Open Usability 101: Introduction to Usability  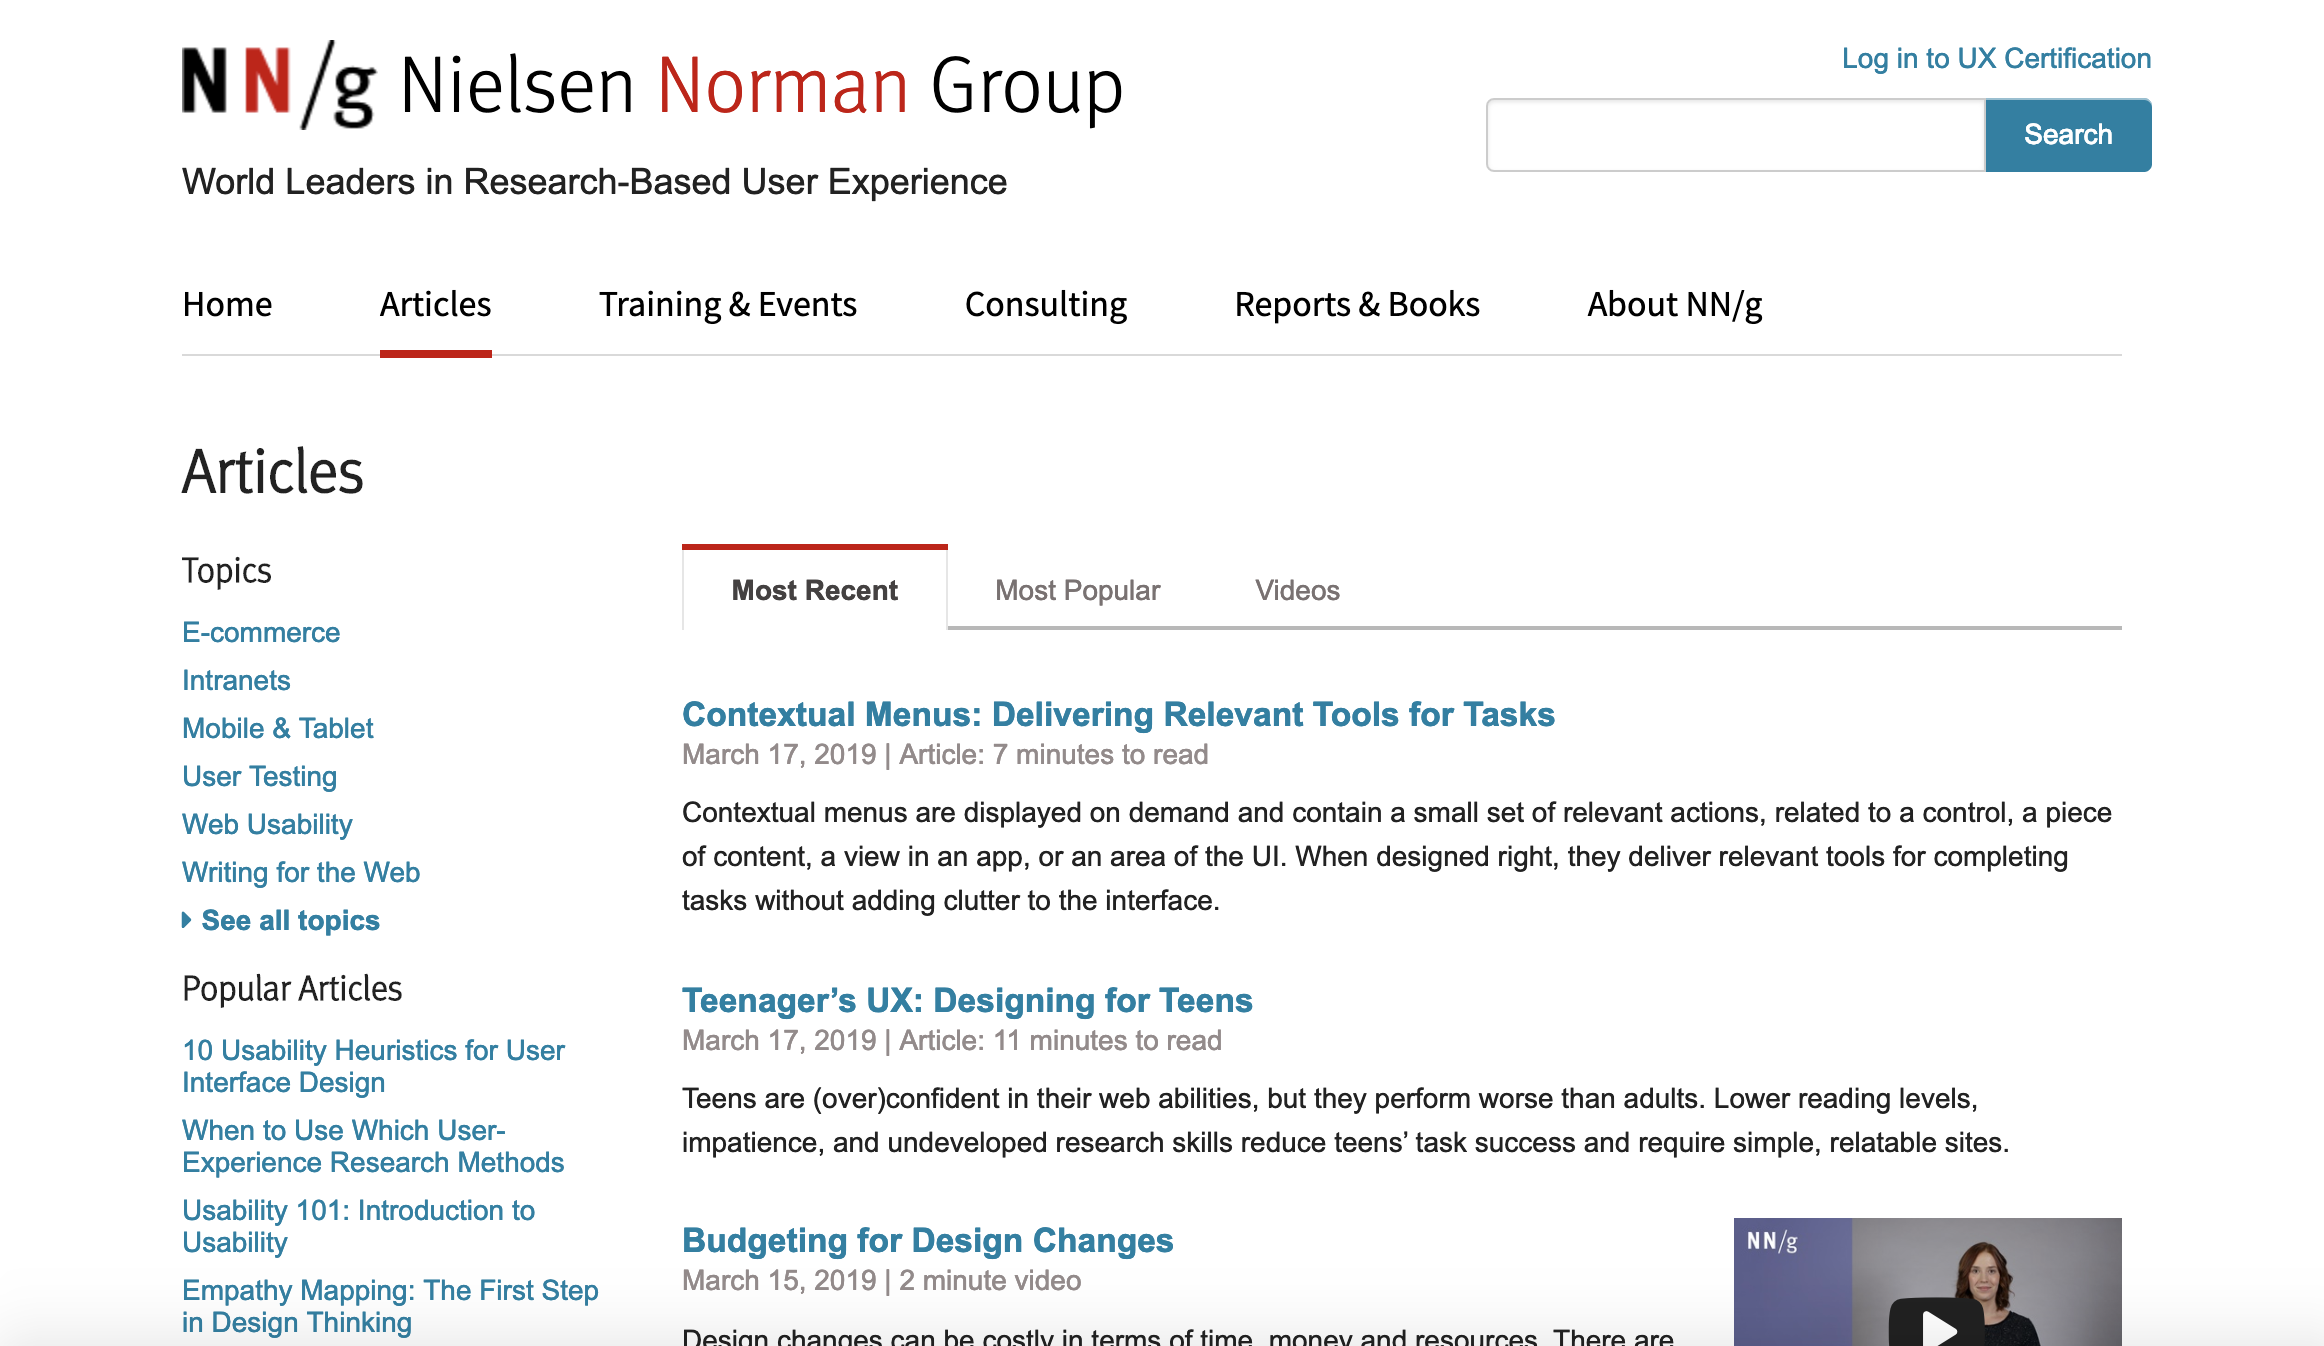(358, 1226)
